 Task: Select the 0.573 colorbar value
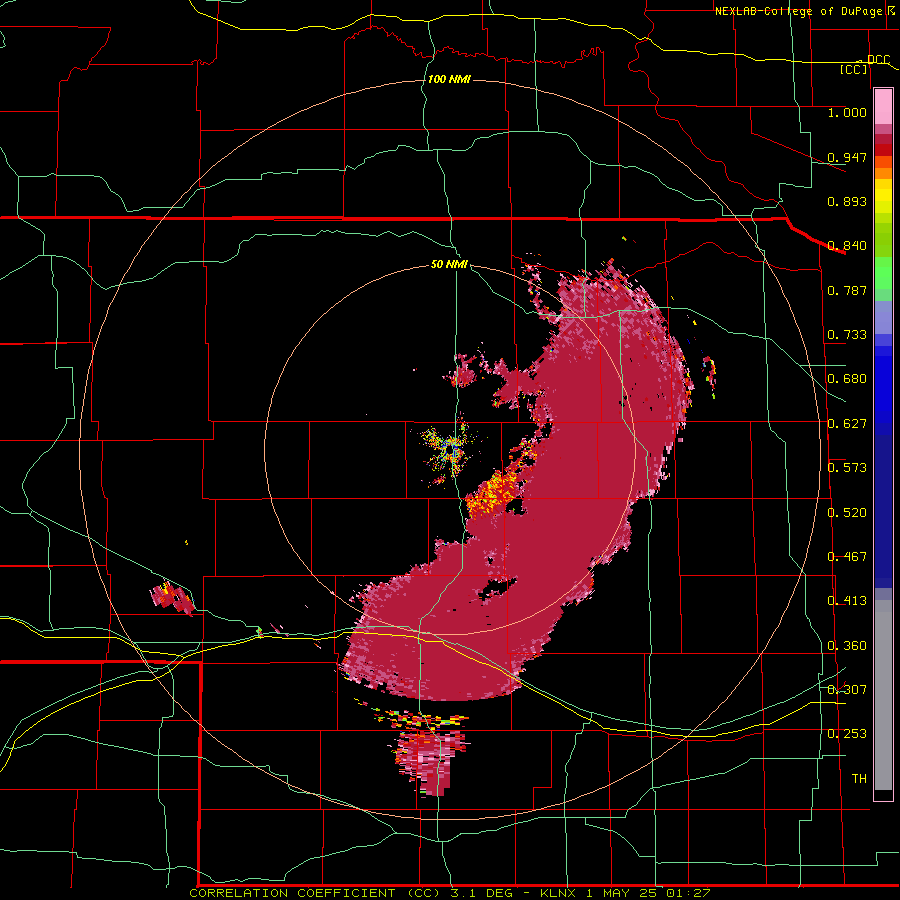(x=847, y=468)
